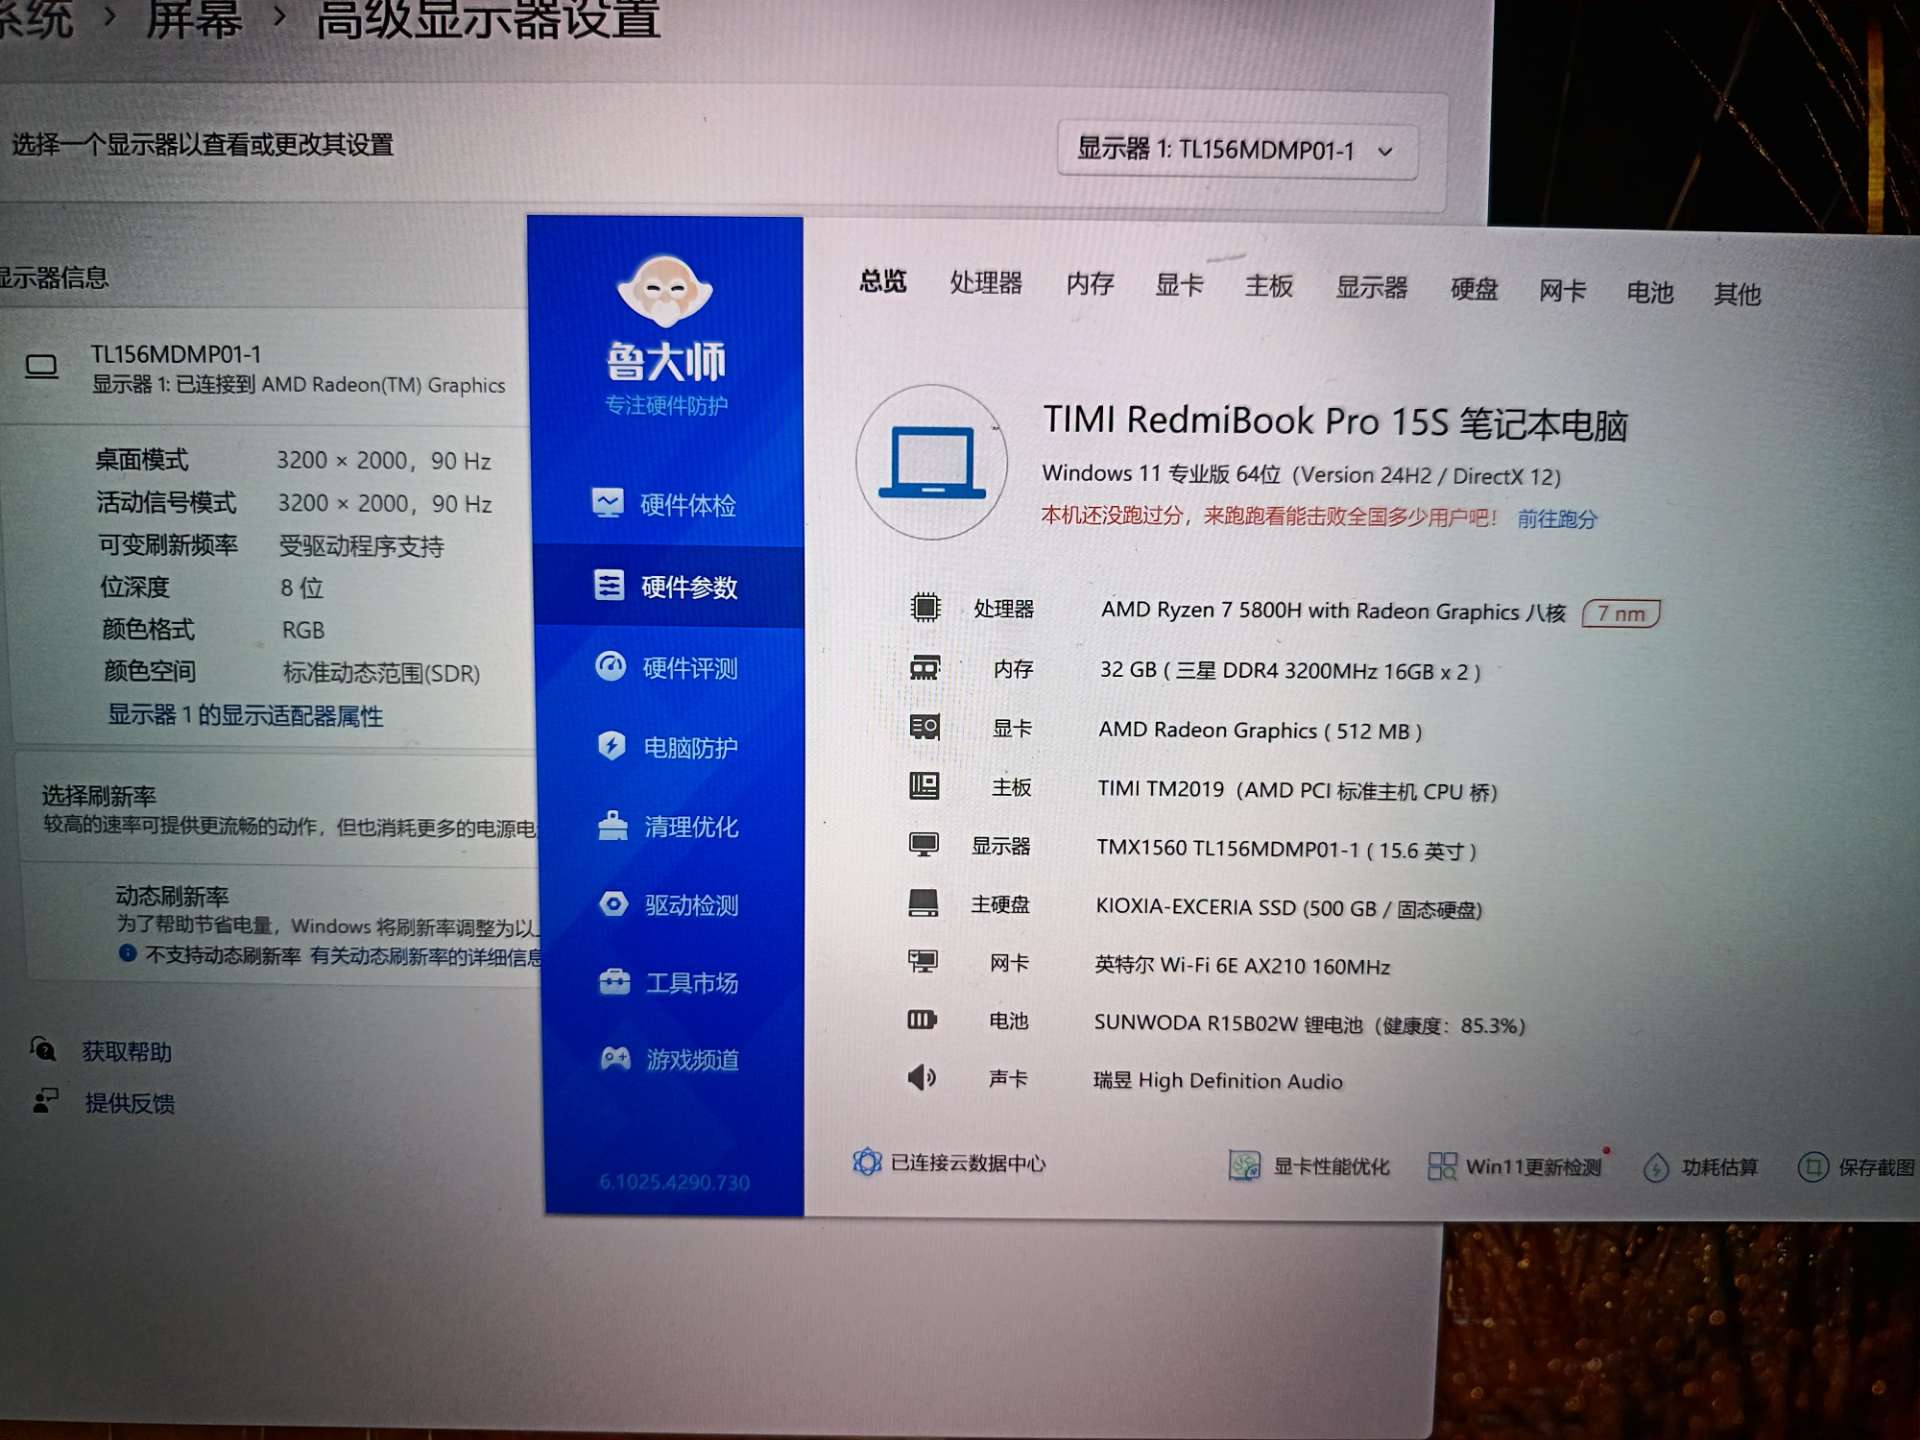
Task: Click TMX1560 TL156MDMP01-1 display text
Action: pos(1286,849)
